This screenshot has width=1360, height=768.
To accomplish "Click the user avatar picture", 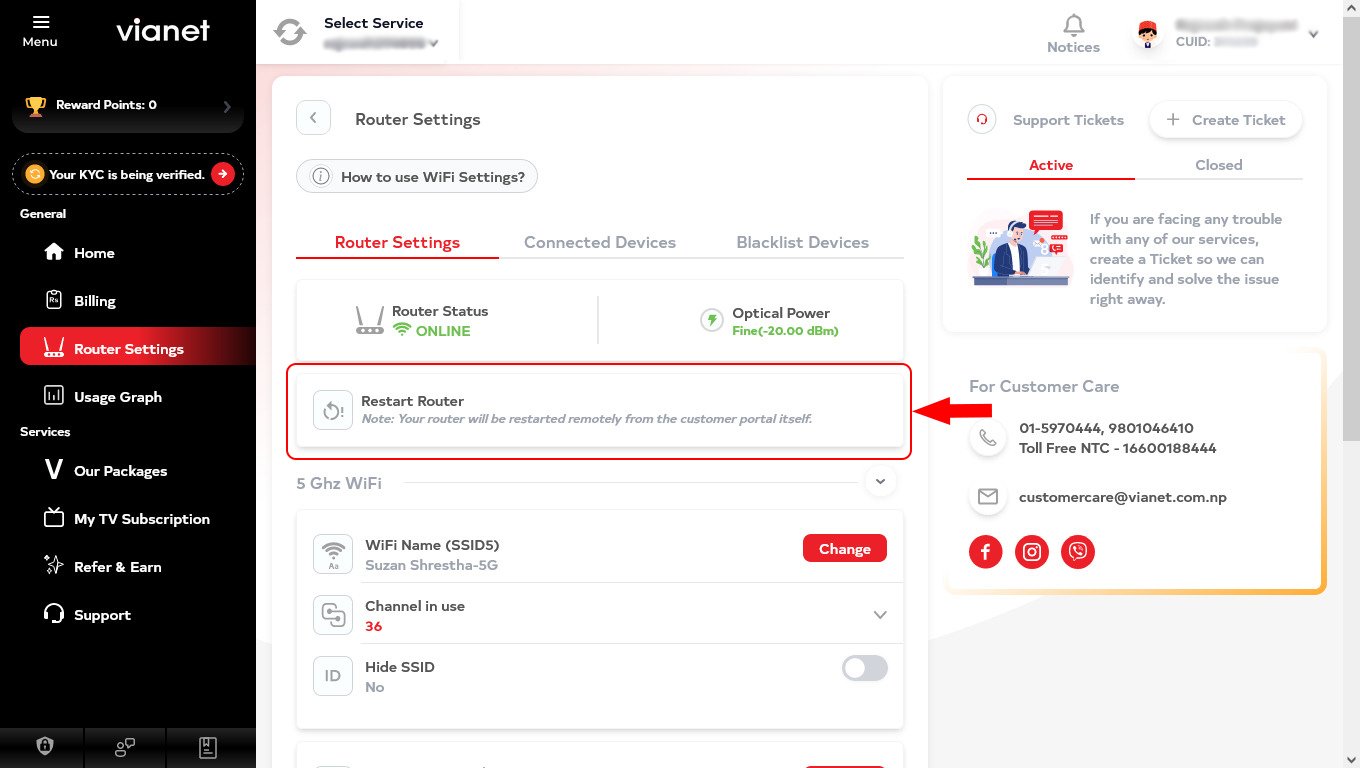I will click(1148, 33).
